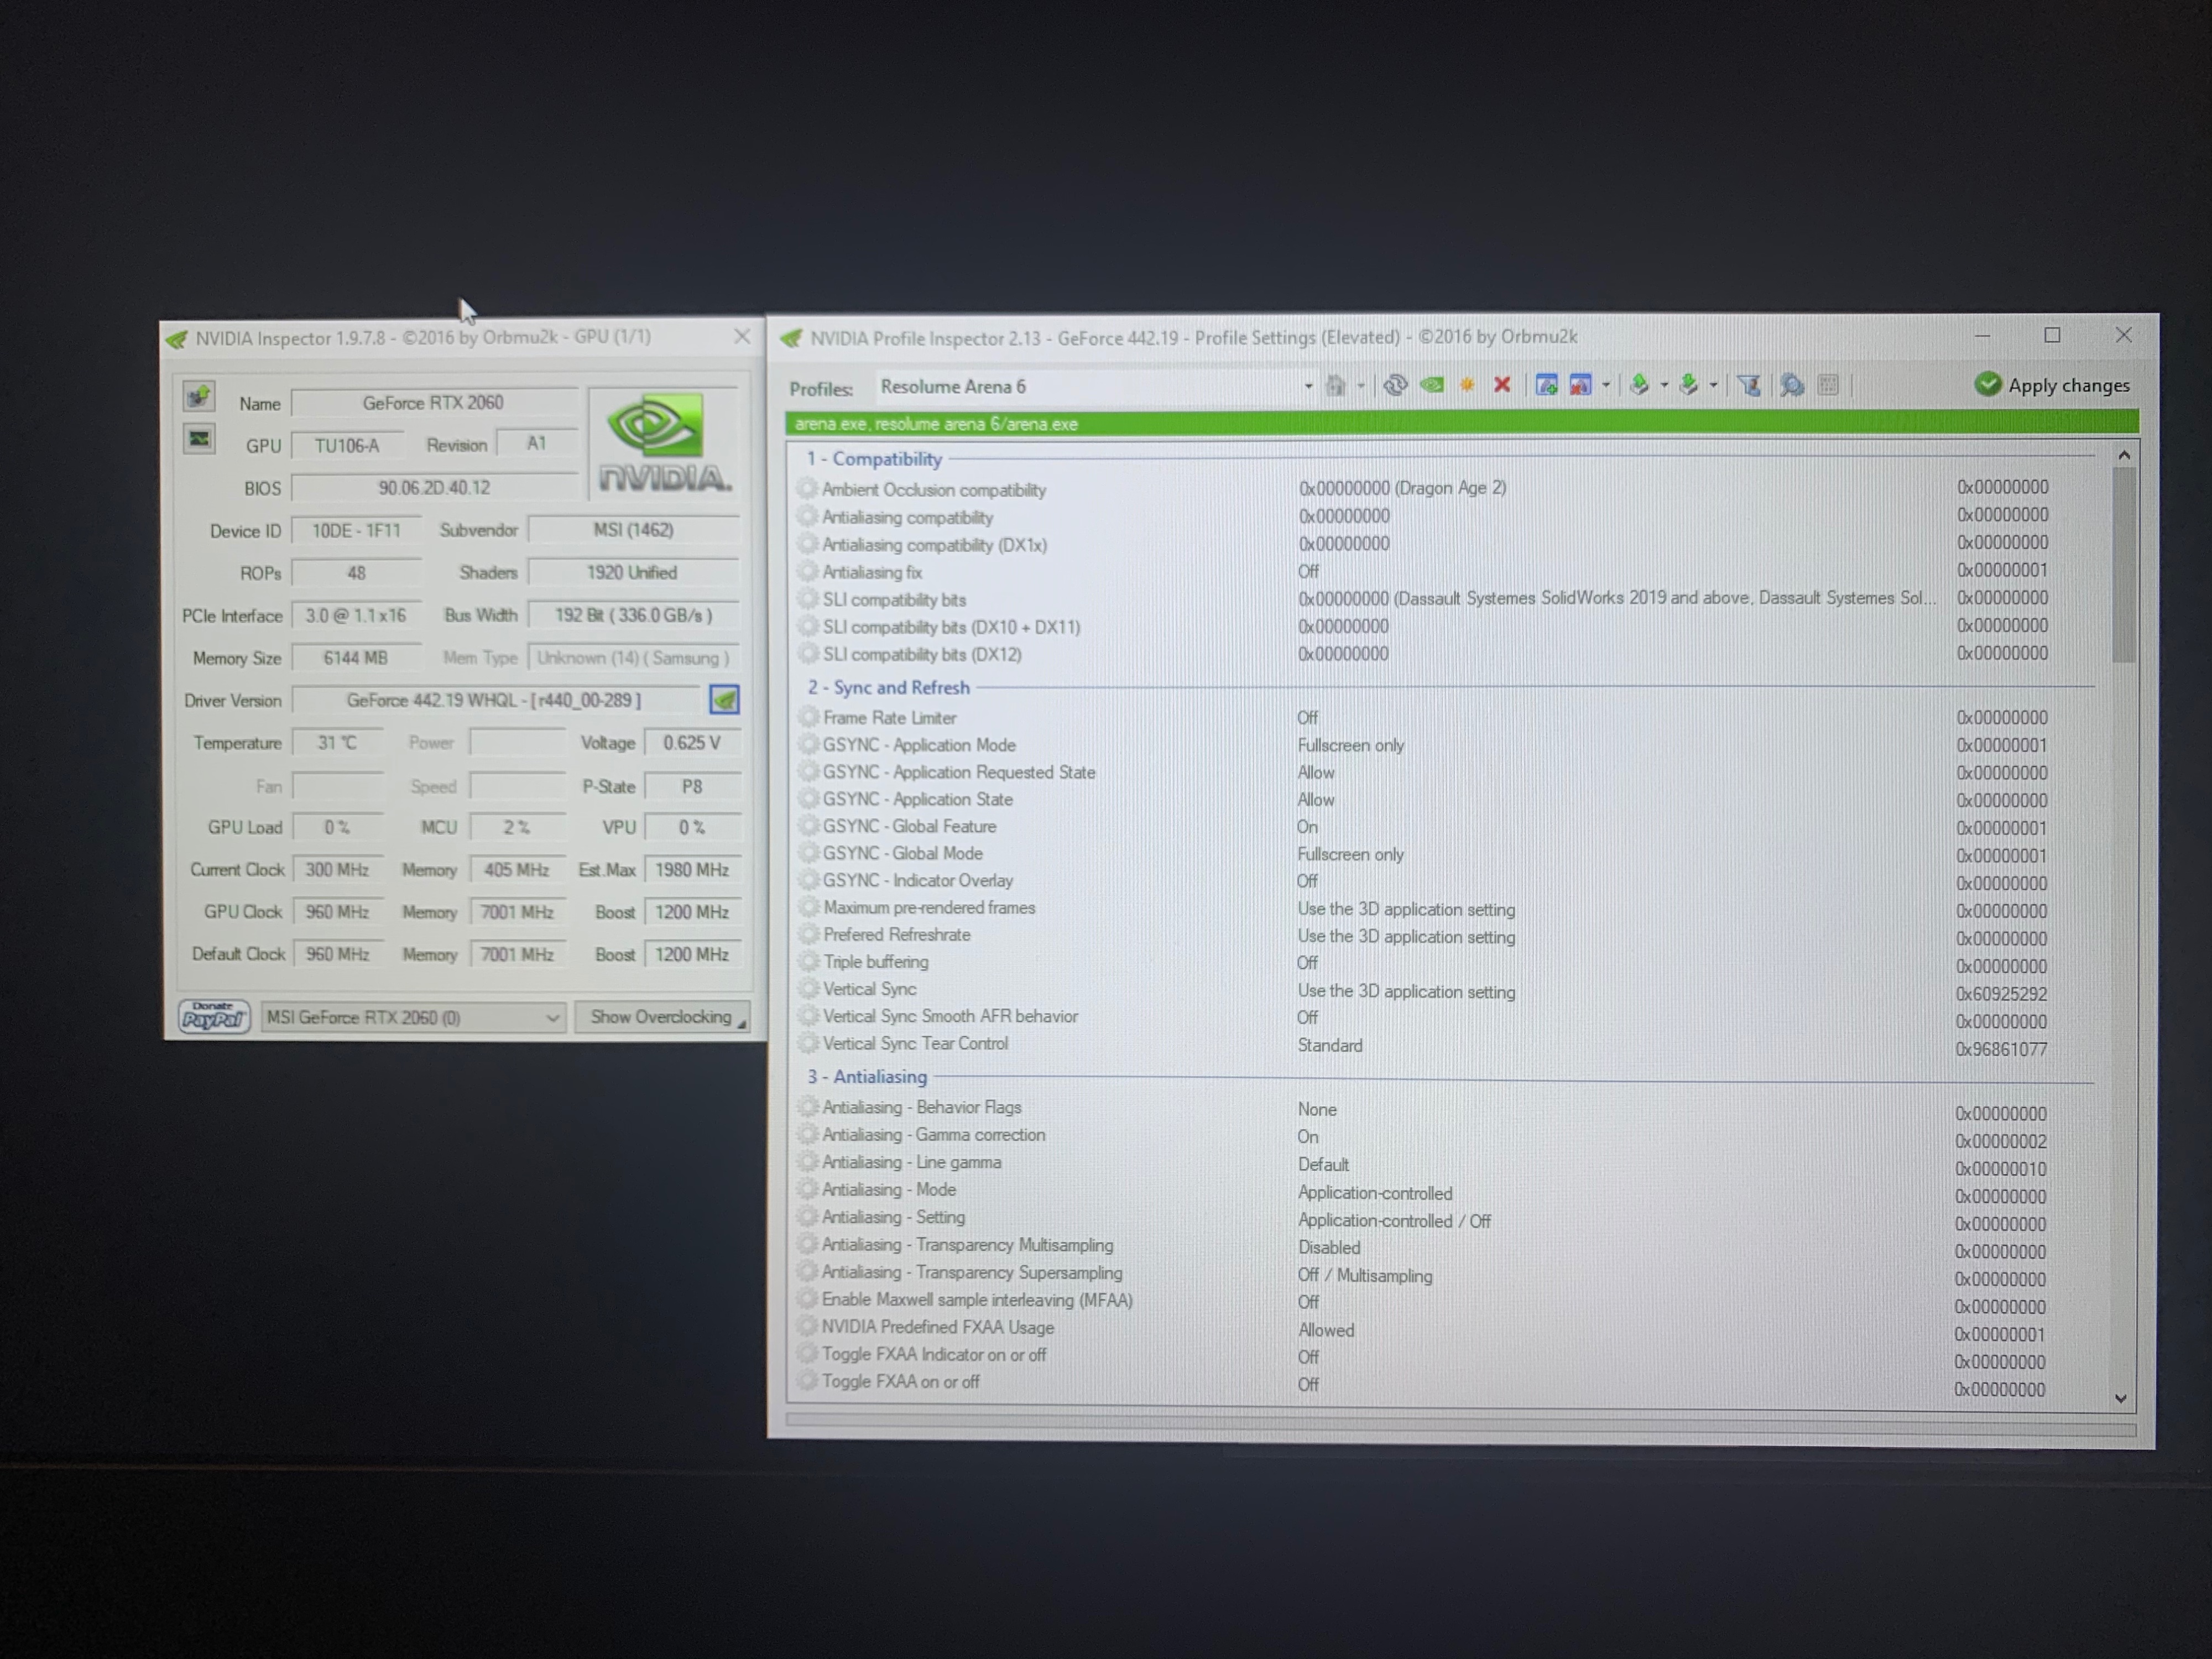Click the Apply changes button
2212x1659 pixels.
click(2052, 386)
